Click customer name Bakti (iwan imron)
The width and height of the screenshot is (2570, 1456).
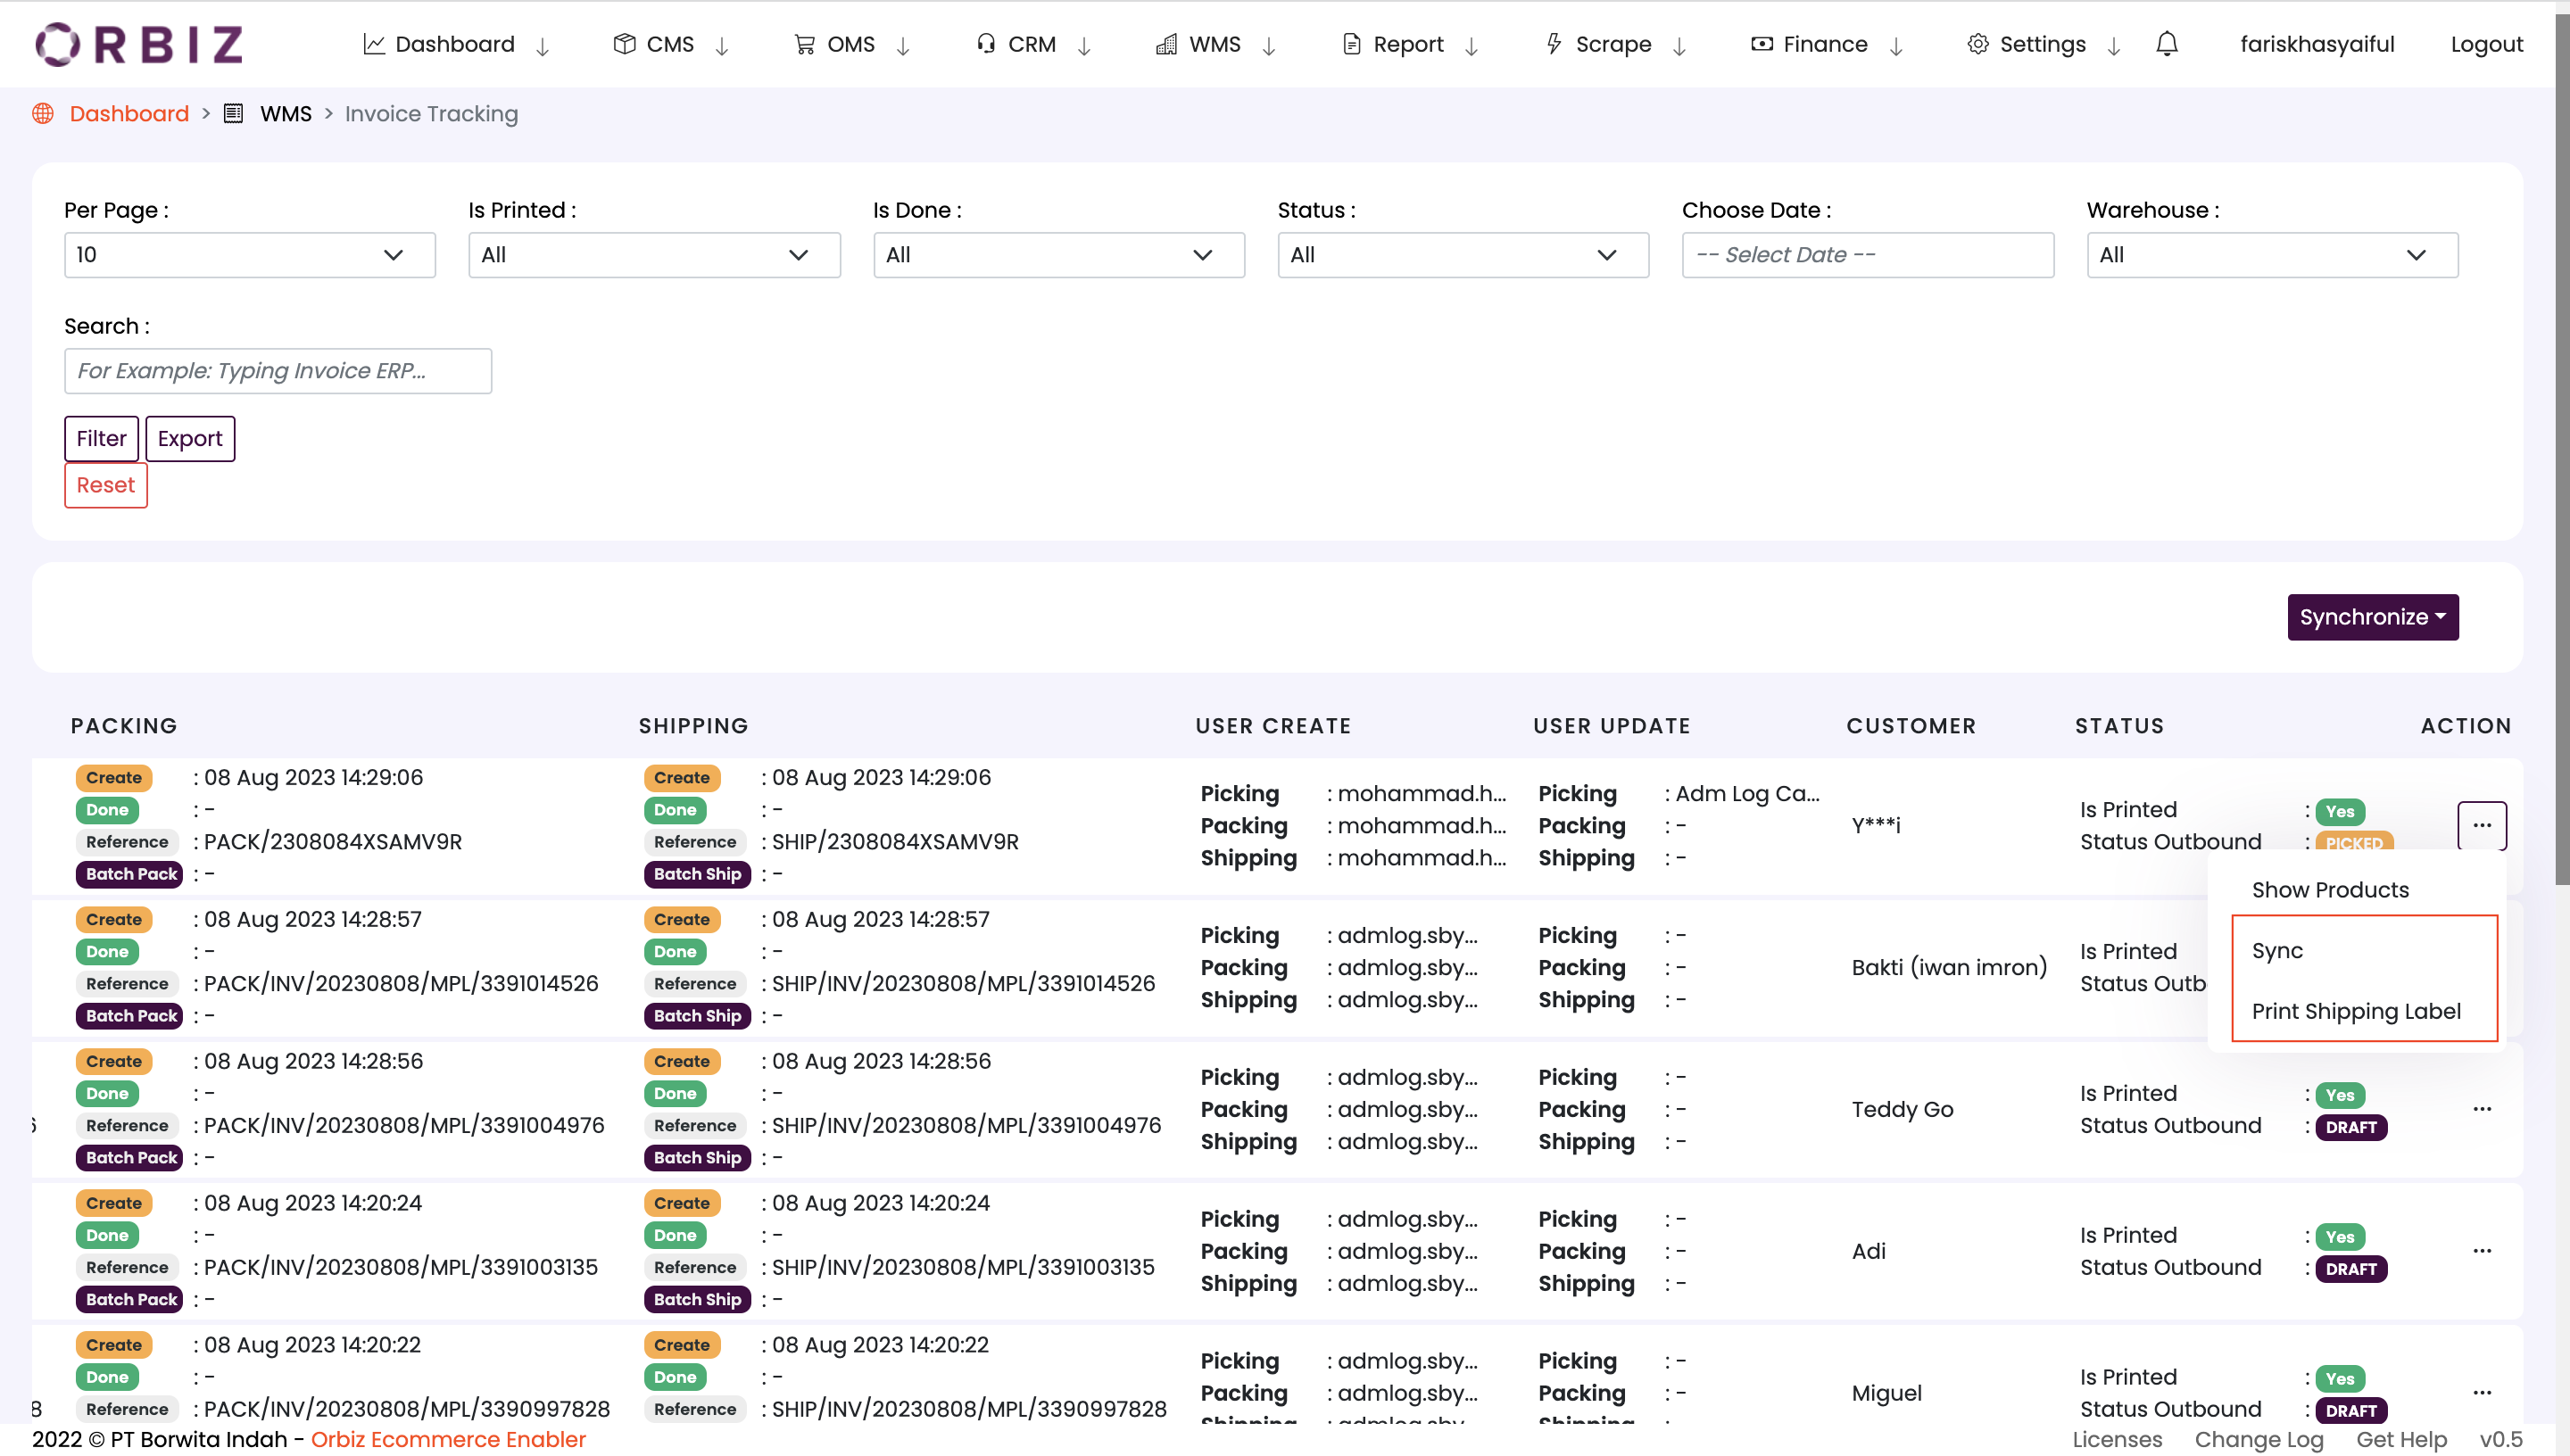[x=1949, y=968]
